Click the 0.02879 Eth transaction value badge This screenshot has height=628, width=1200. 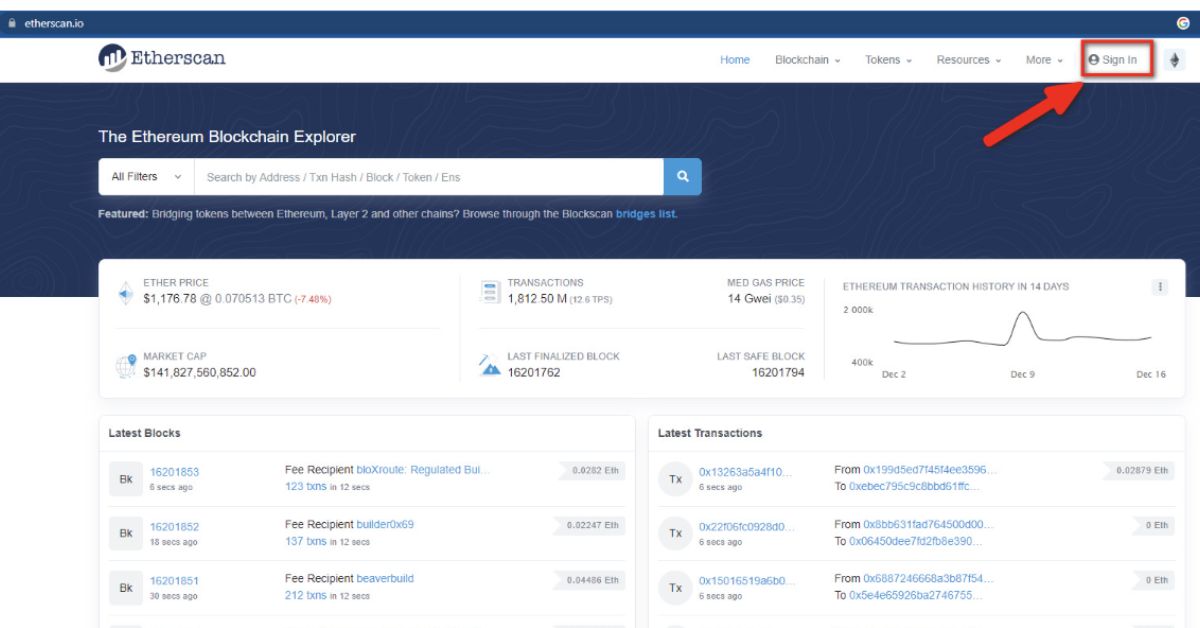pos(1141,470)
